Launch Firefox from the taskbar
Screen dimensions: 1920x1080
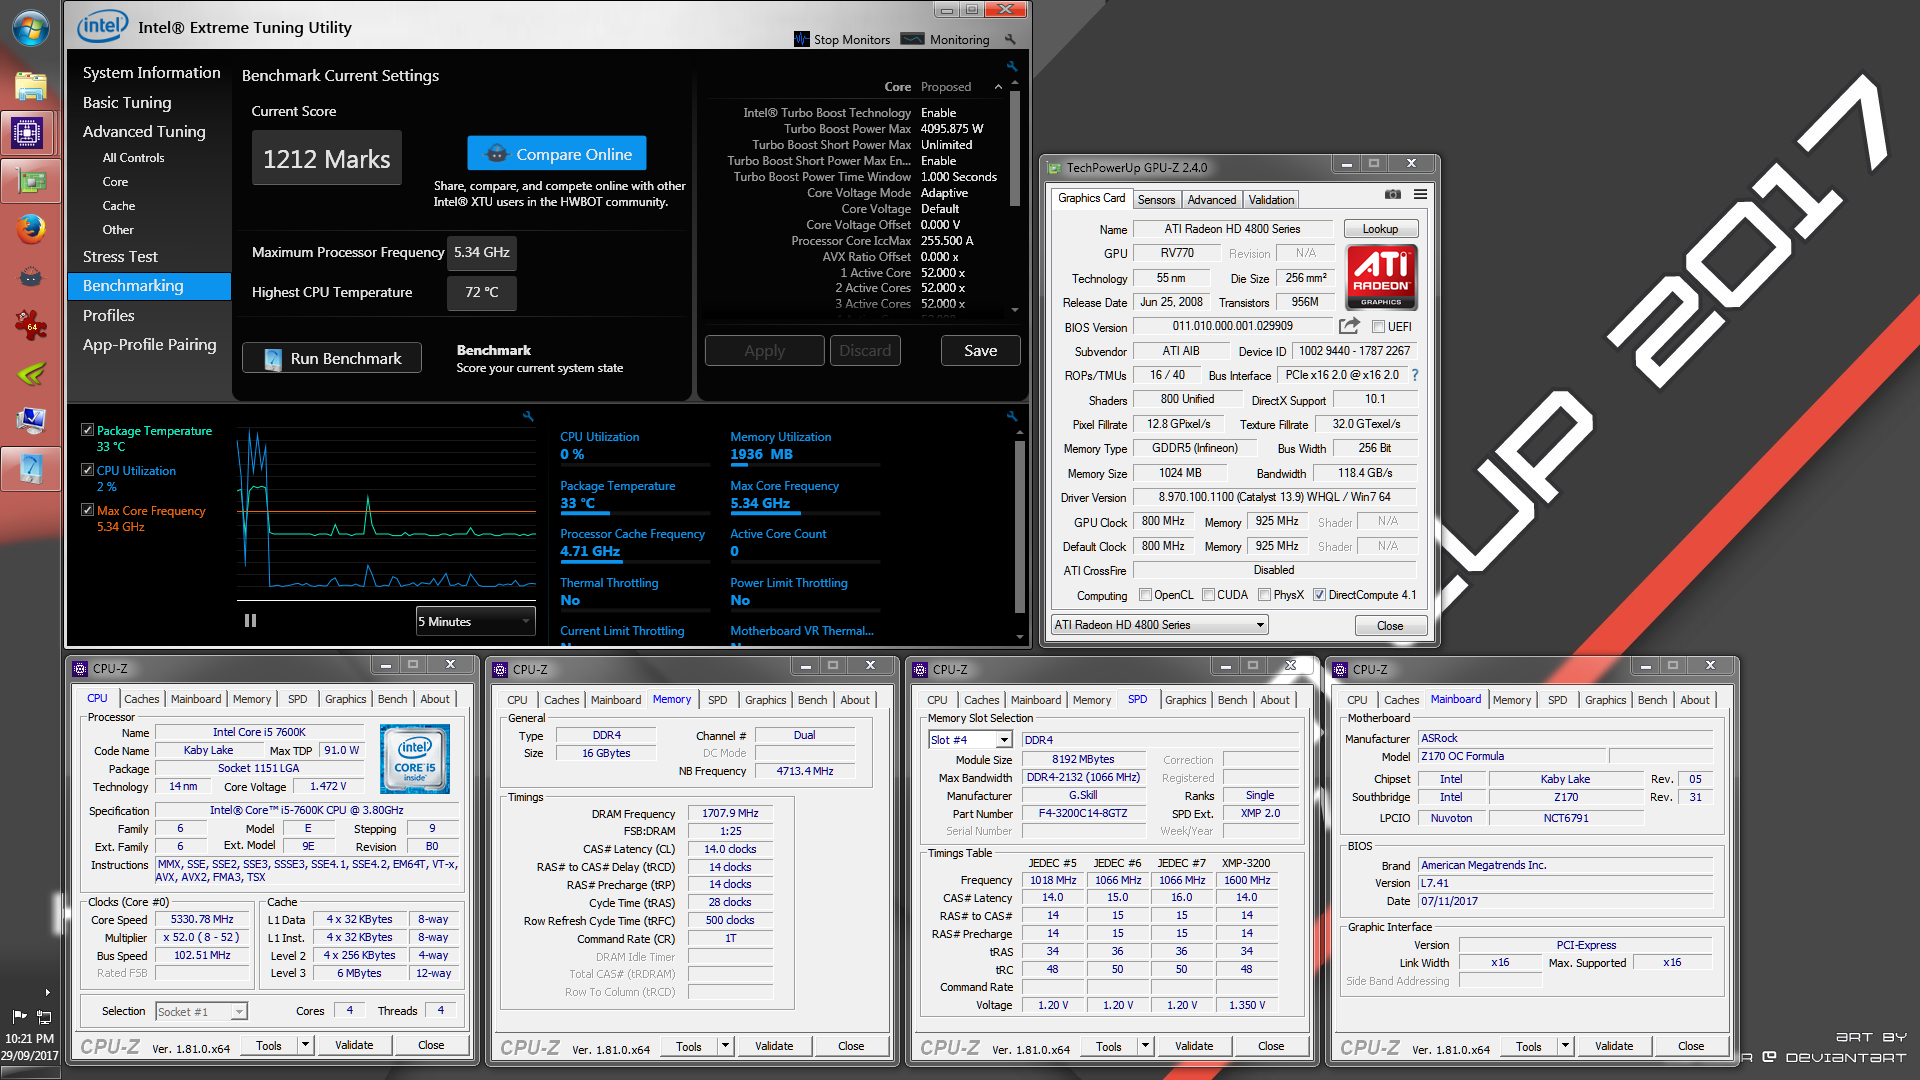coord(30,229)
